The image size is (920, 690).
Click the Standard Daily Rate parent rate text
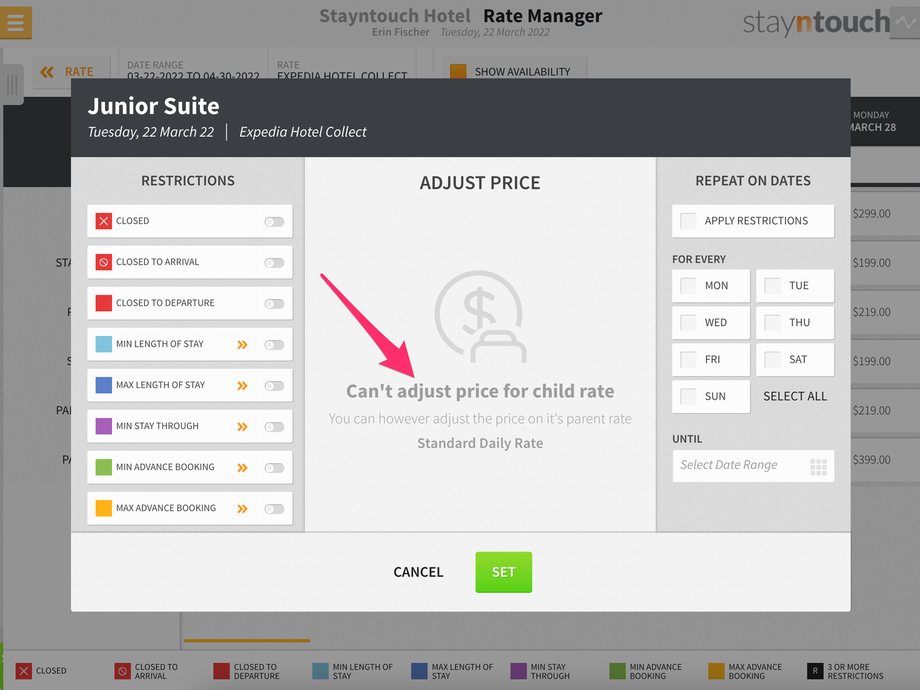[480, 444]
